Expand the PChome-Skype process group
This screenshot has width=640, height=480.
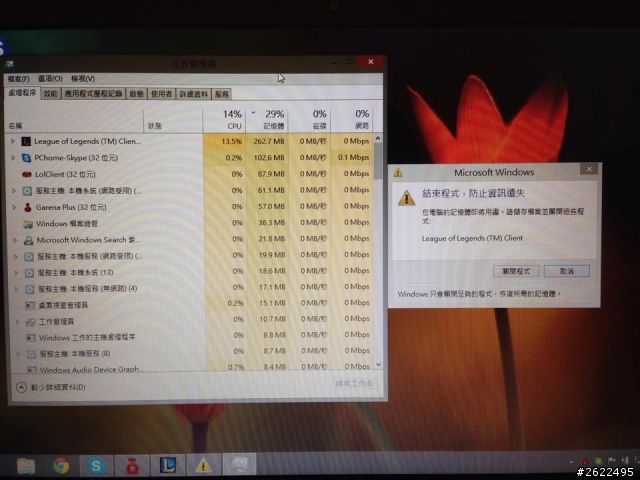pyautogui.click(x=13, y=158)
